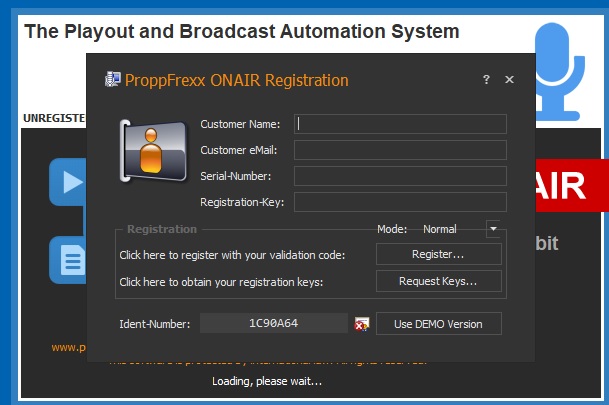Open the orange website link at bottom left
The width and height of the screenshot is (609, 405).
pos(68,348)
